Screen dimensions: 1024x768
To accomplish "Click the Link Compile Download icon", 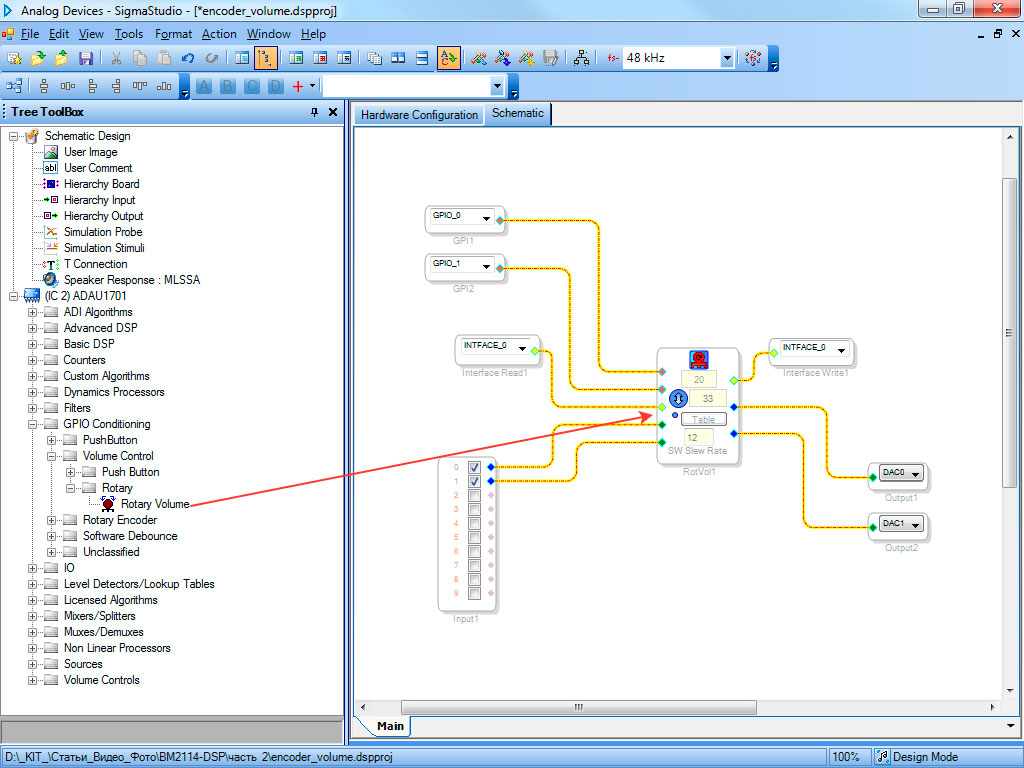I will tap(479, 58).
